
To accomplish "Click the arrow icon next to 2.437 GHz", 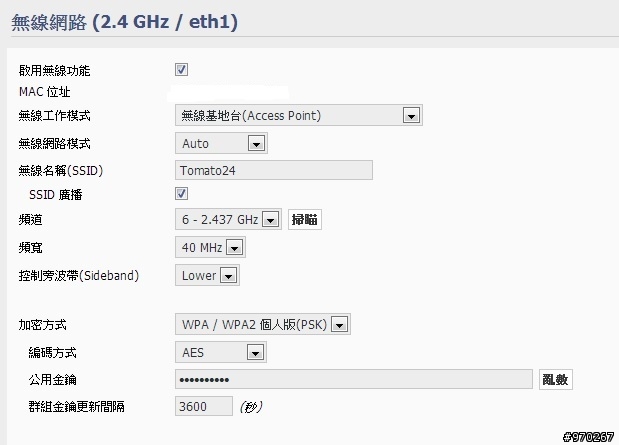I will (270, 220).
